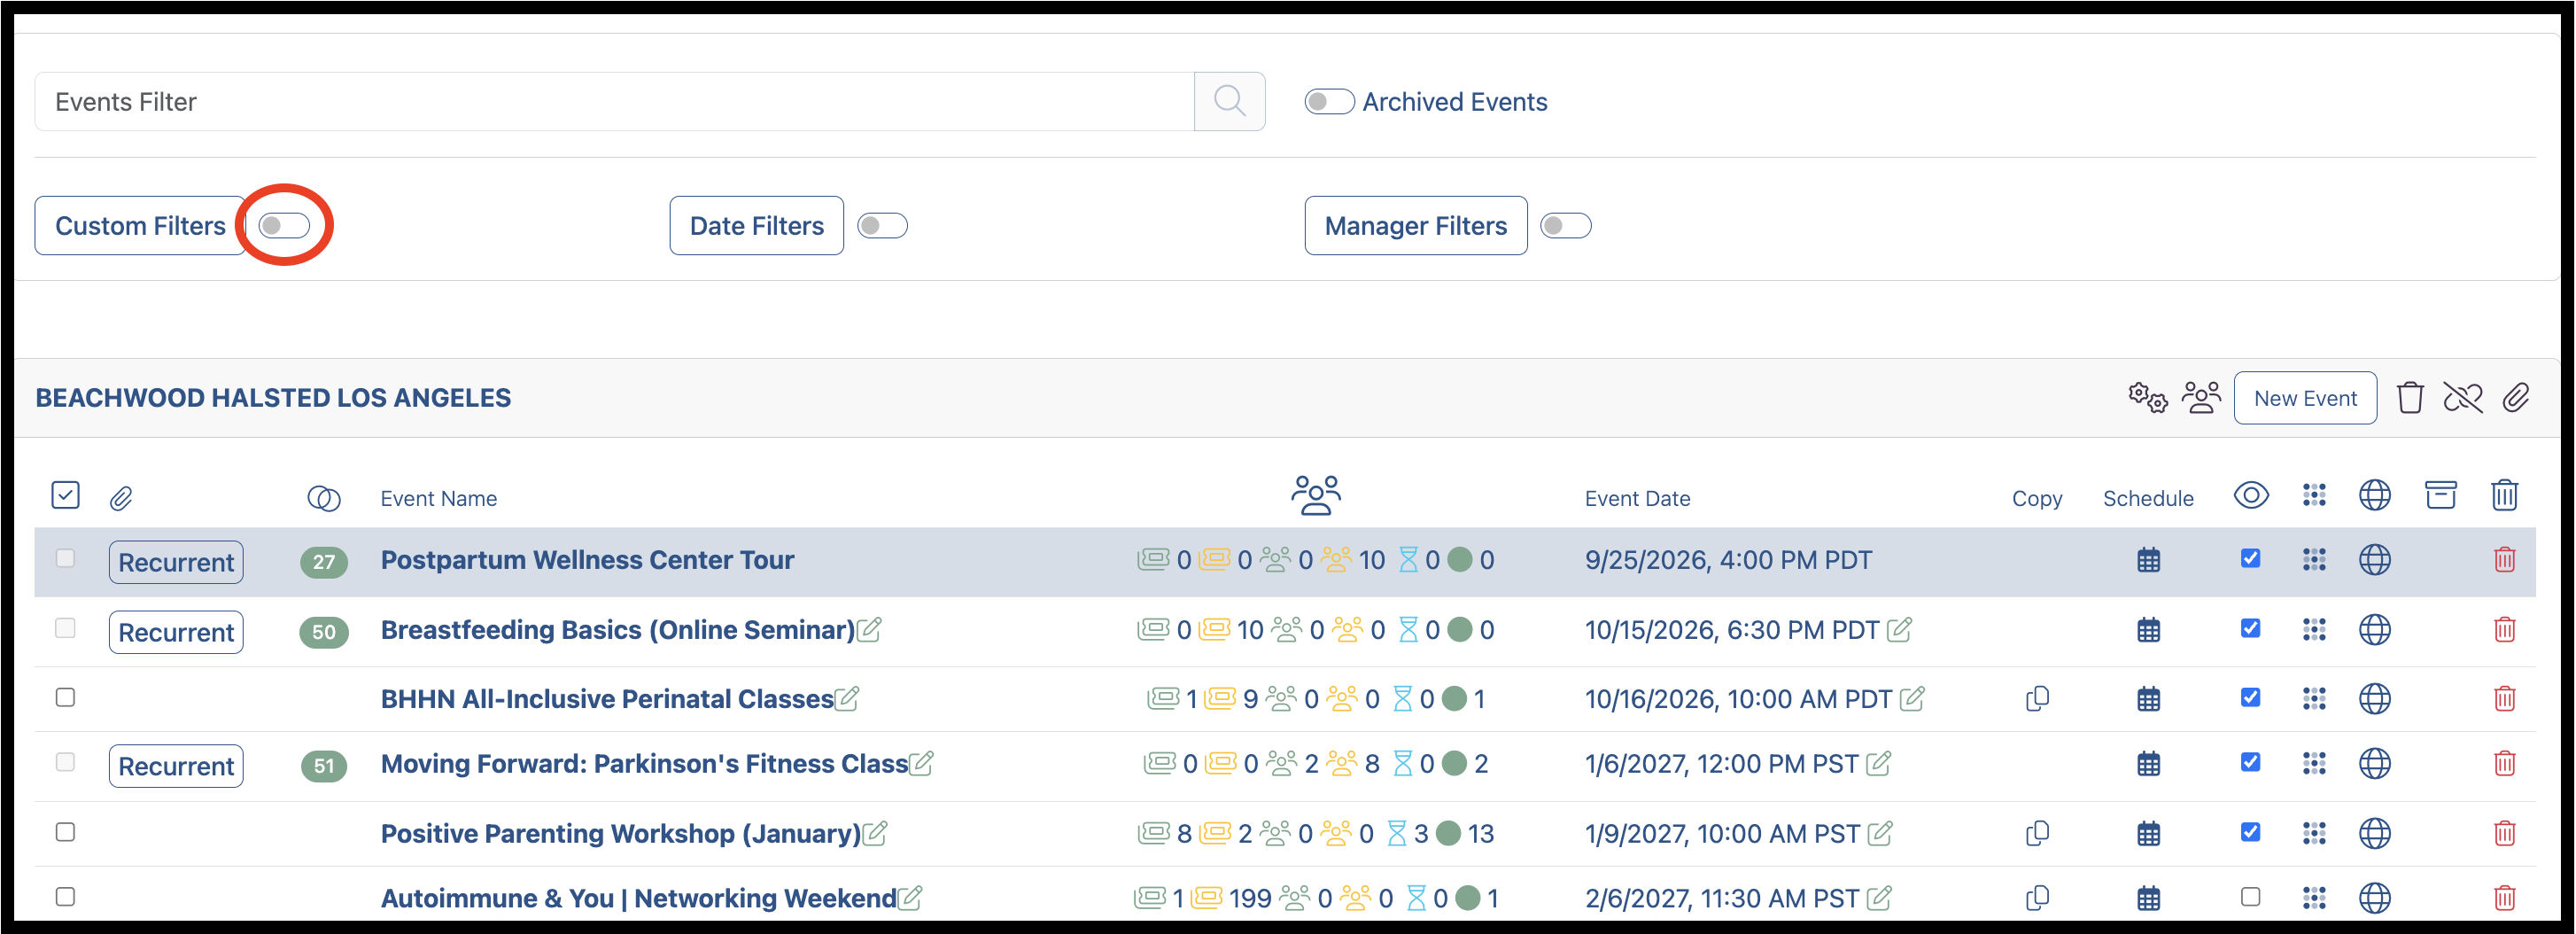Image resolution: width=2576 pixels, height=934 pixels.
Task: Click the trash bin icon next to New Event
Action: (x=2410, y=398)
